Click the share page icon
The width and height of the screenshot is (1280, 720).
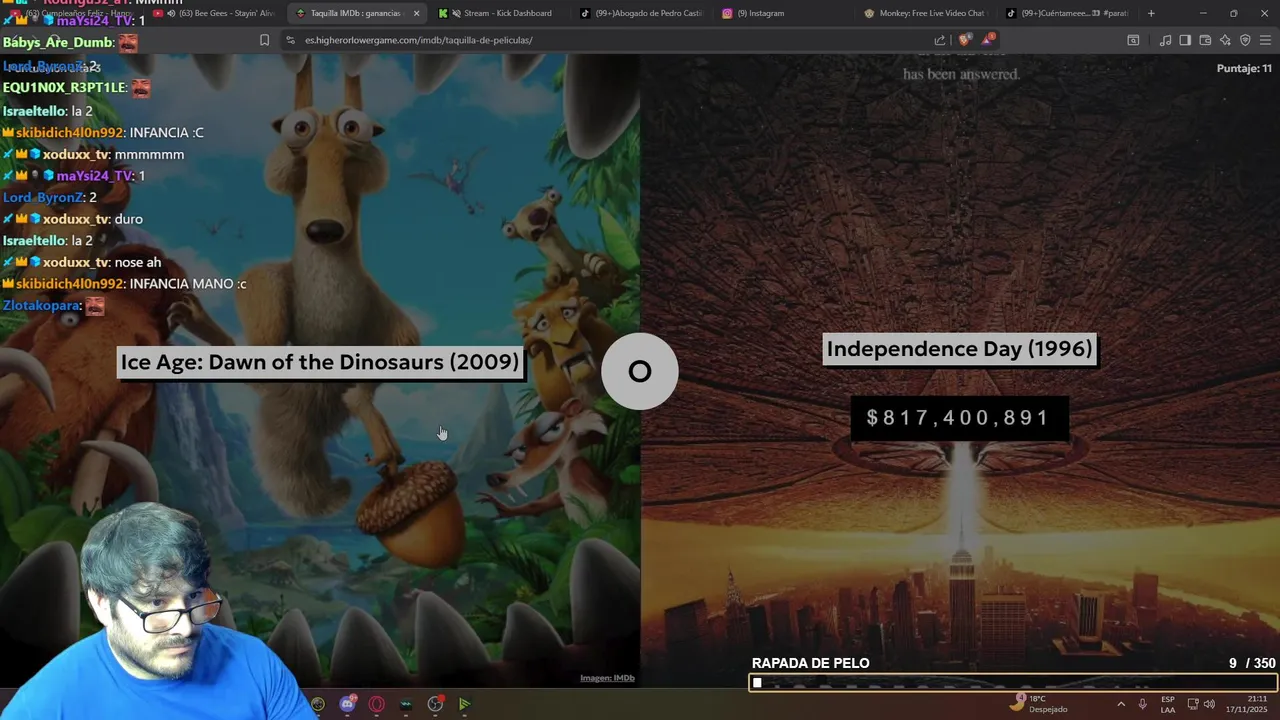(940, 40)
